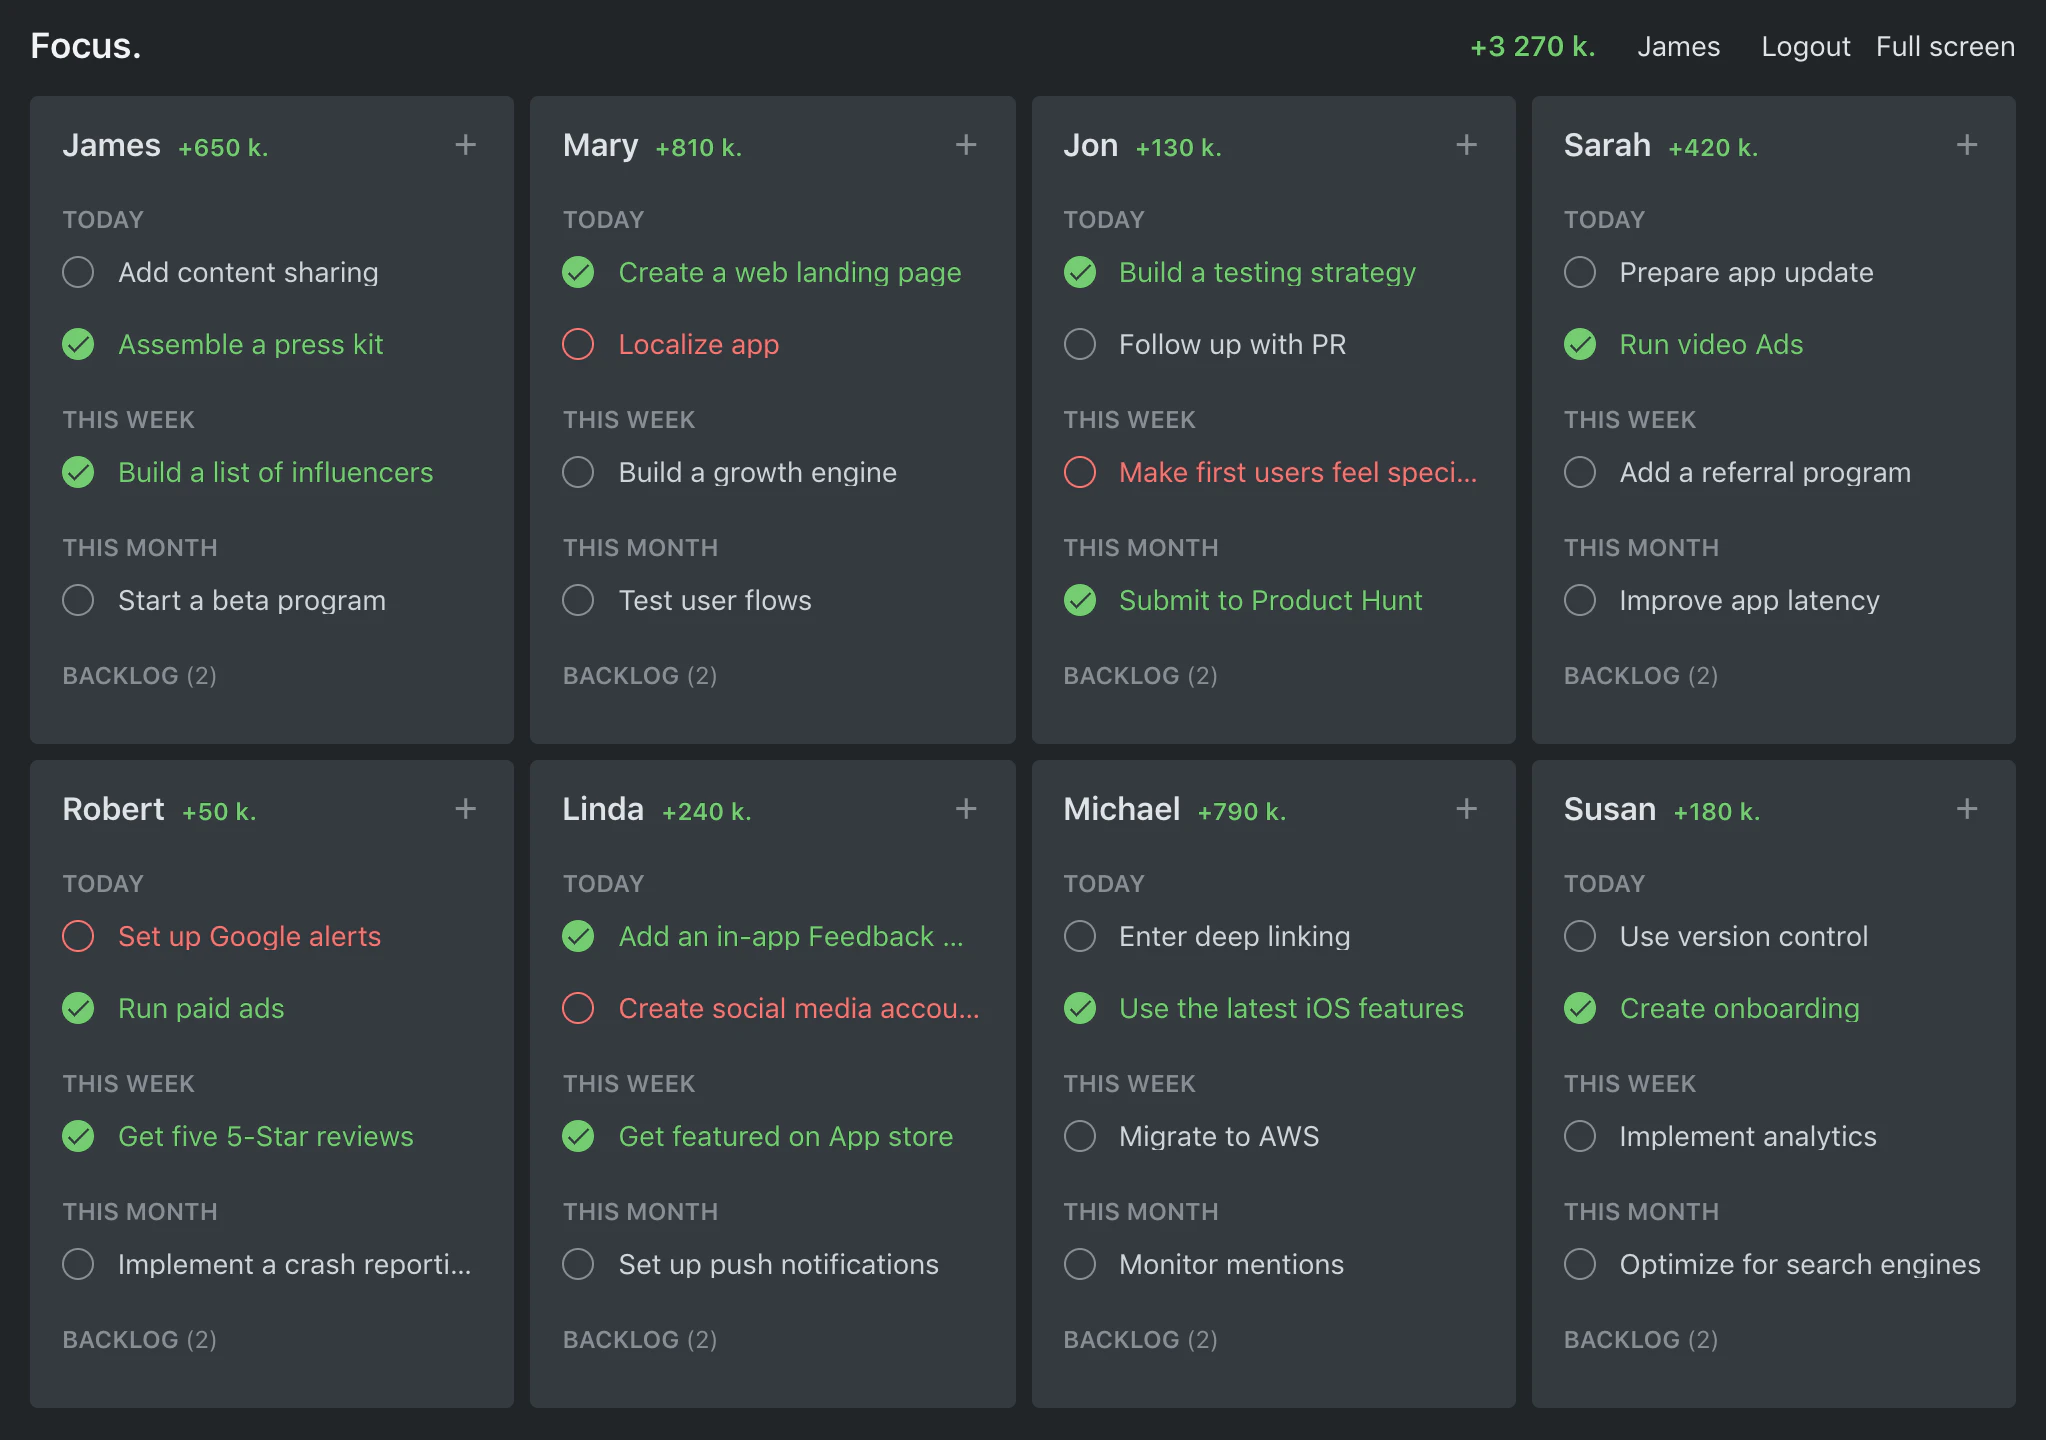Add a task to Mary's card

pyautogui.click(x=965, y=145)
